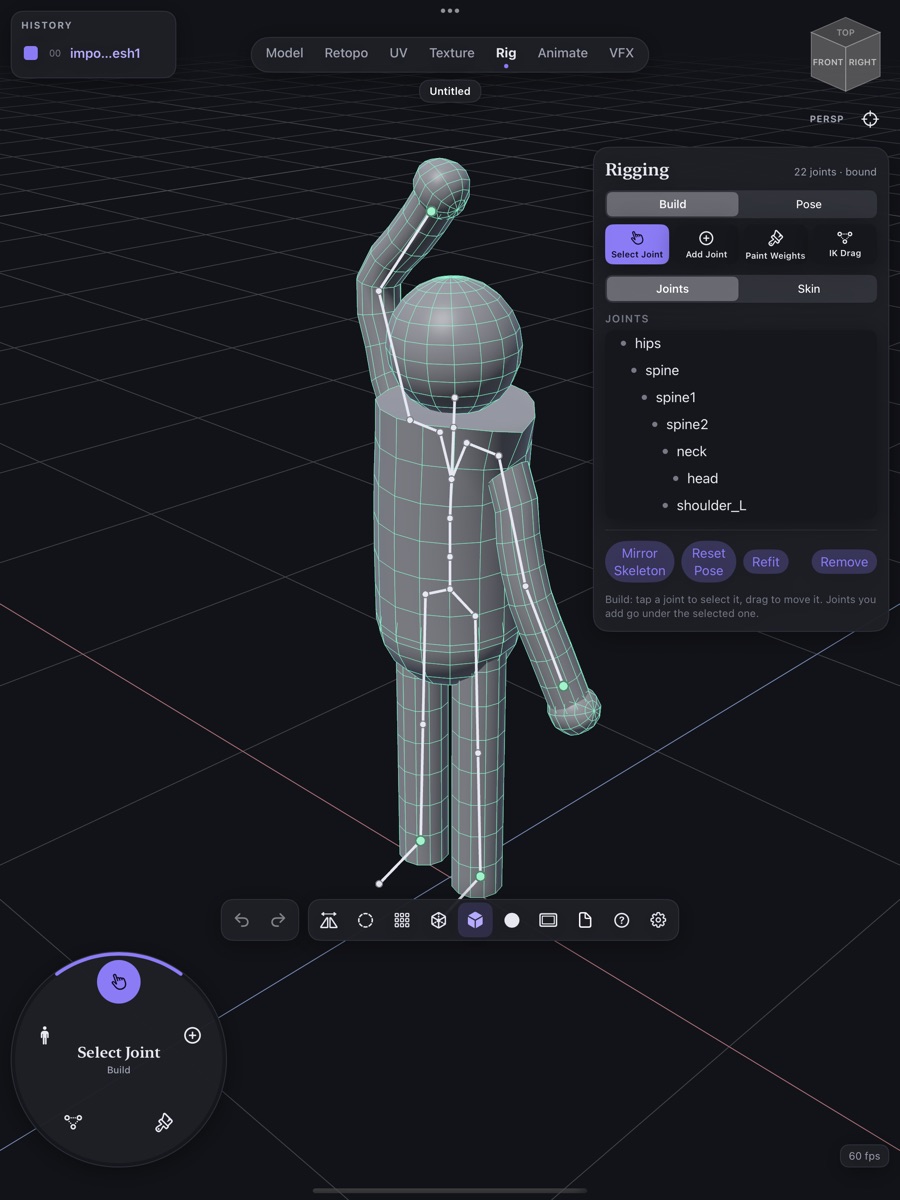900x1200 pixels.
Task: Switch to solid purple cube display
Action: (475, 920)
